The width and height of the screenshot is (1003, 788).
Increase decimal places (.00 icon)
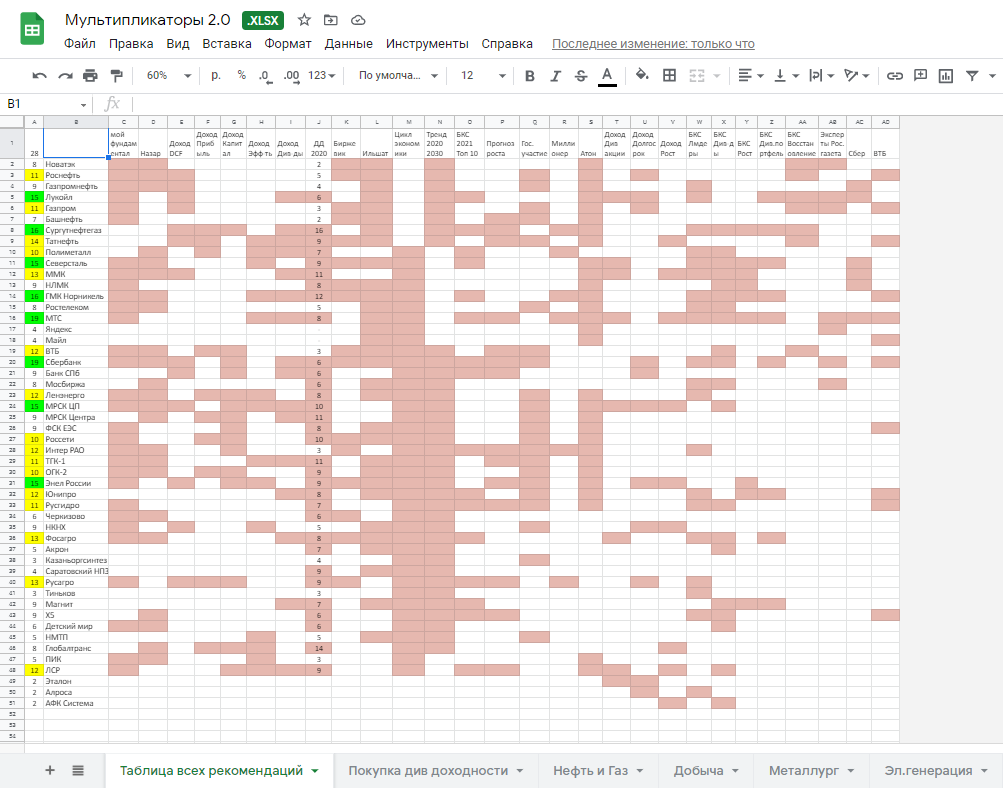point(292,76)
